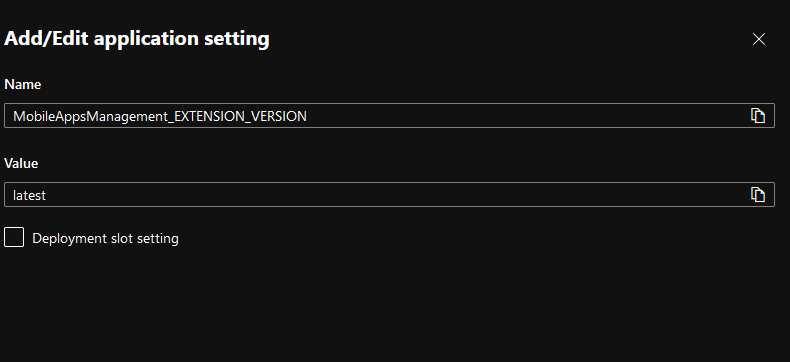Copy the Value field to clipboard
The height and width of the screenshot is (362, 790).
(758, 195)
